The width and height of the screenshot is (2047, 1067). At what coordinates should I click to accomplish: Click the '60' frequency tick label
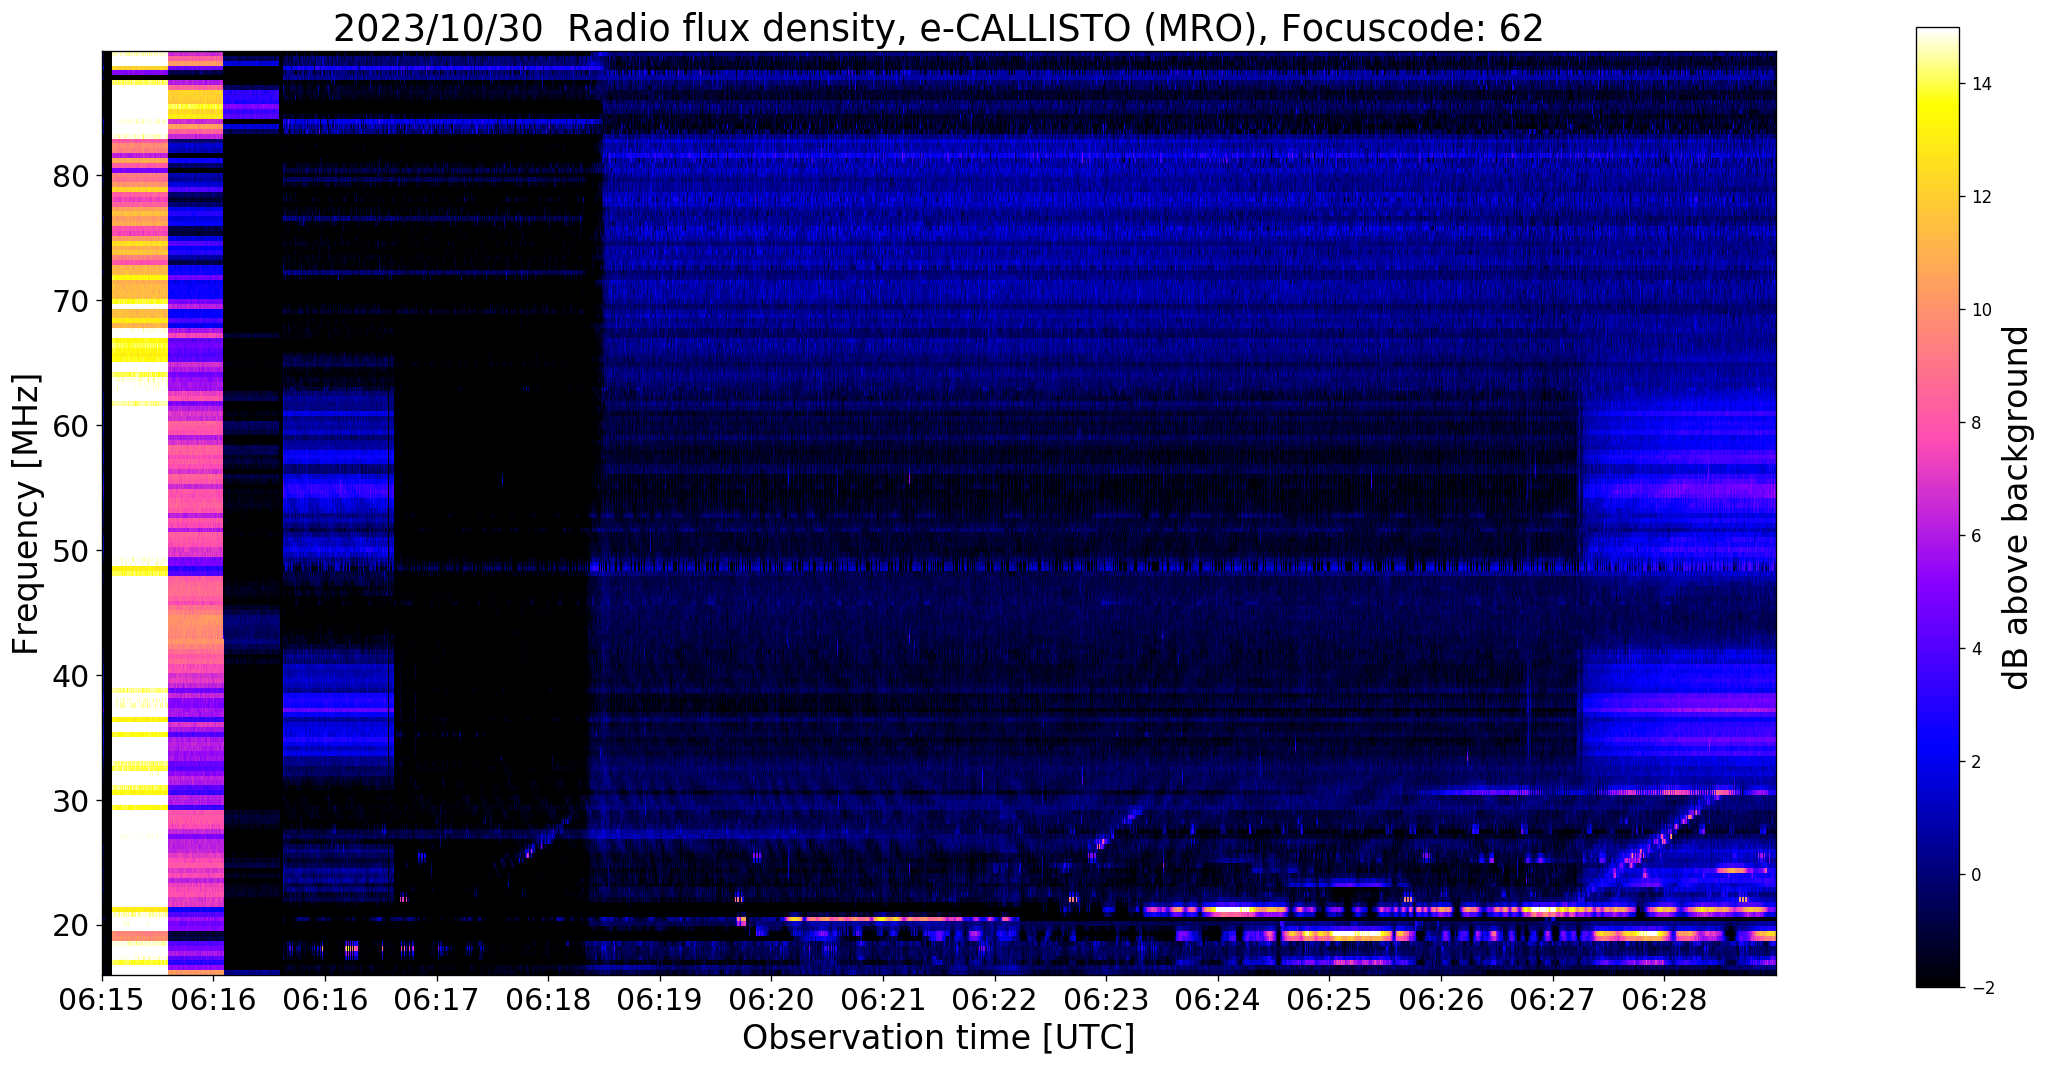point(71,426)
